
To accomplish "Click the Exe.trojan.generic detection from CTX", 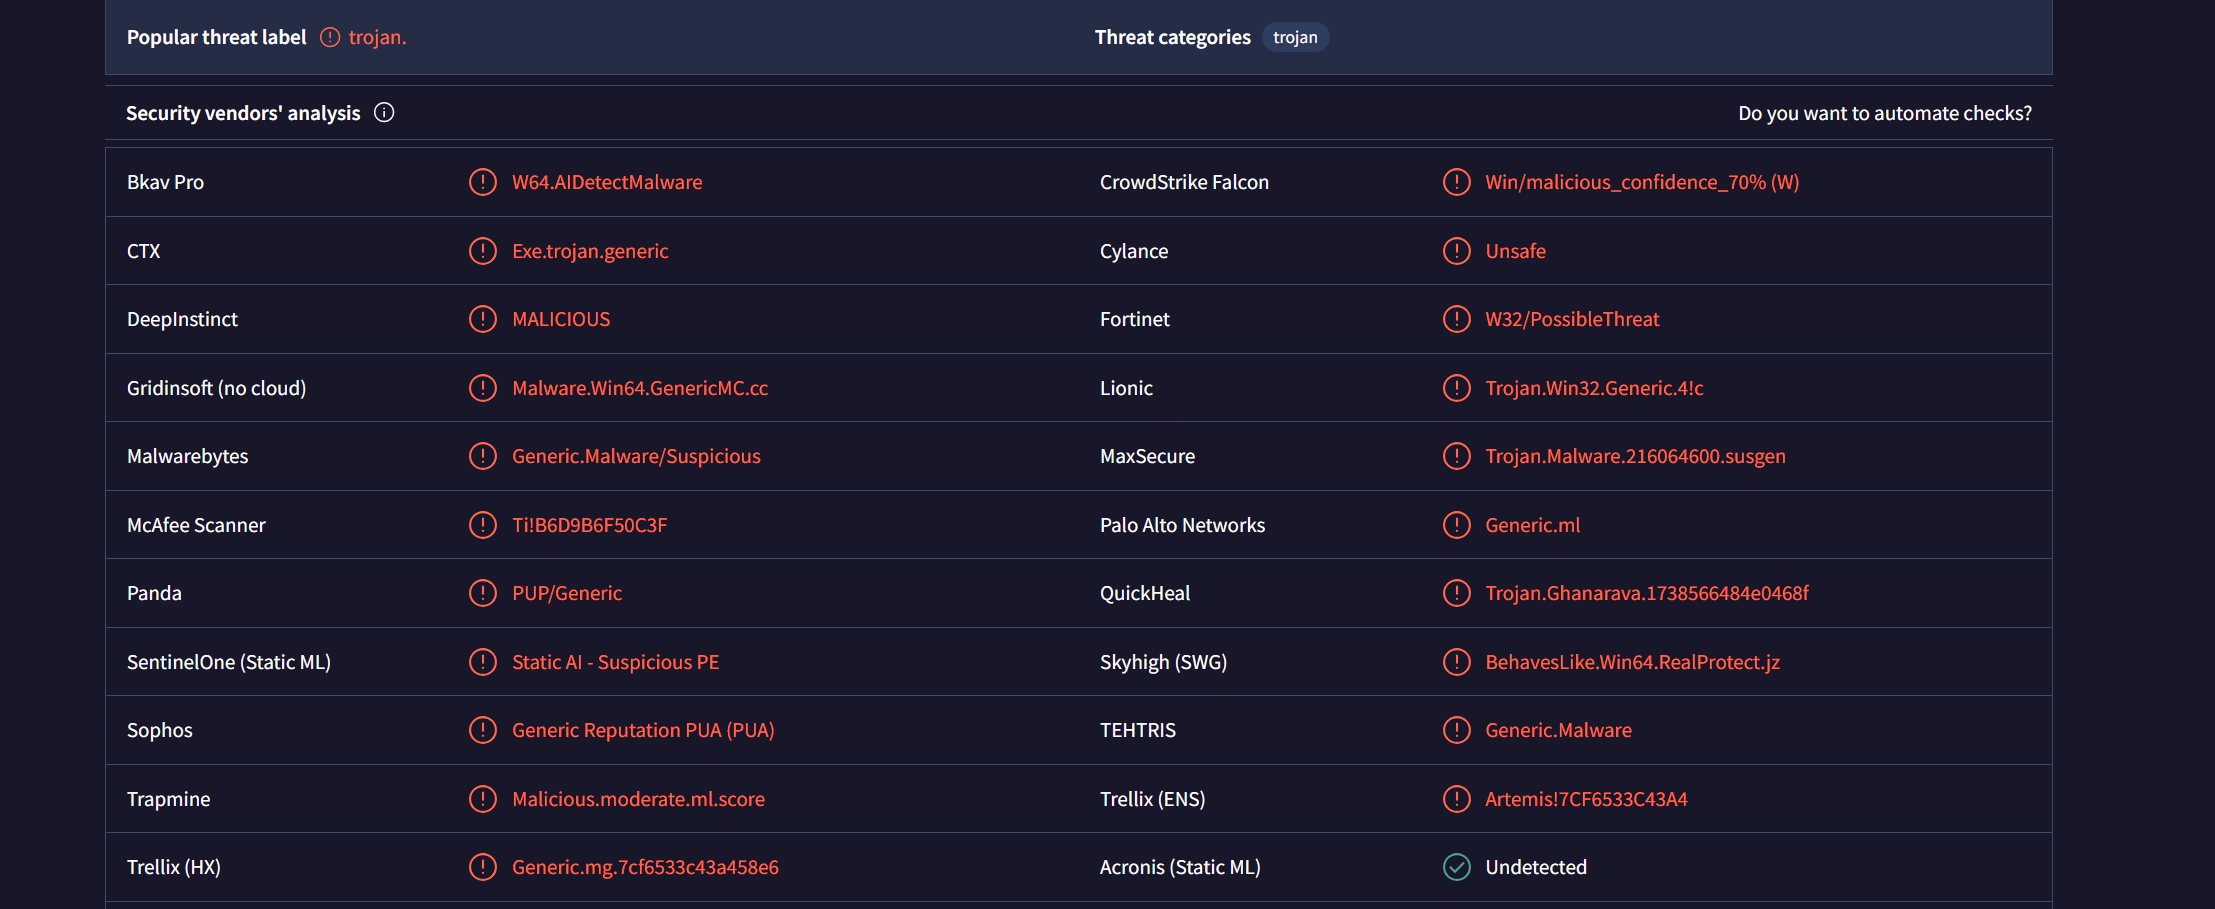I will pyautogui.click(x=590, y=251).
